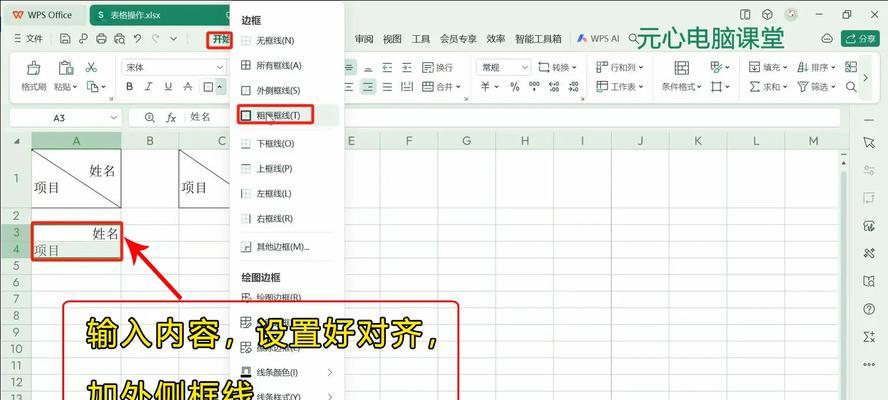Expand the Name Box A3 dropdown
Viewport: 888px width, 400px height.
(x=115, y=117)
